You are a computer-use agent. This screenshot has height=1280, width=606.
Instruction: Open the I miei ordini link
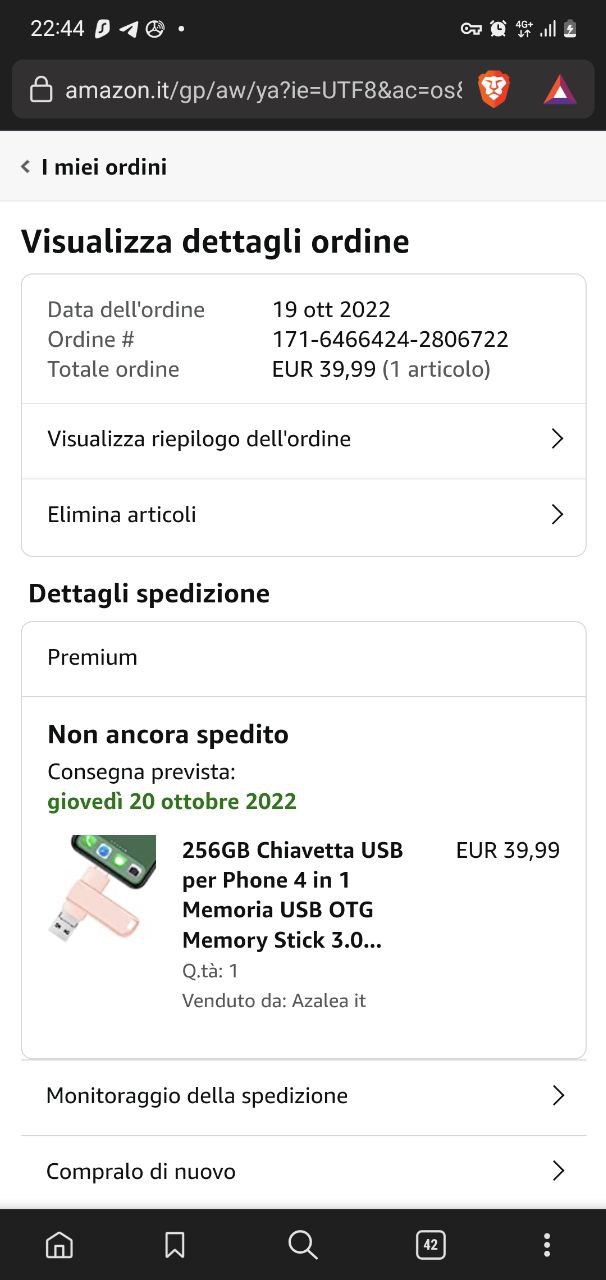(104, 167)
